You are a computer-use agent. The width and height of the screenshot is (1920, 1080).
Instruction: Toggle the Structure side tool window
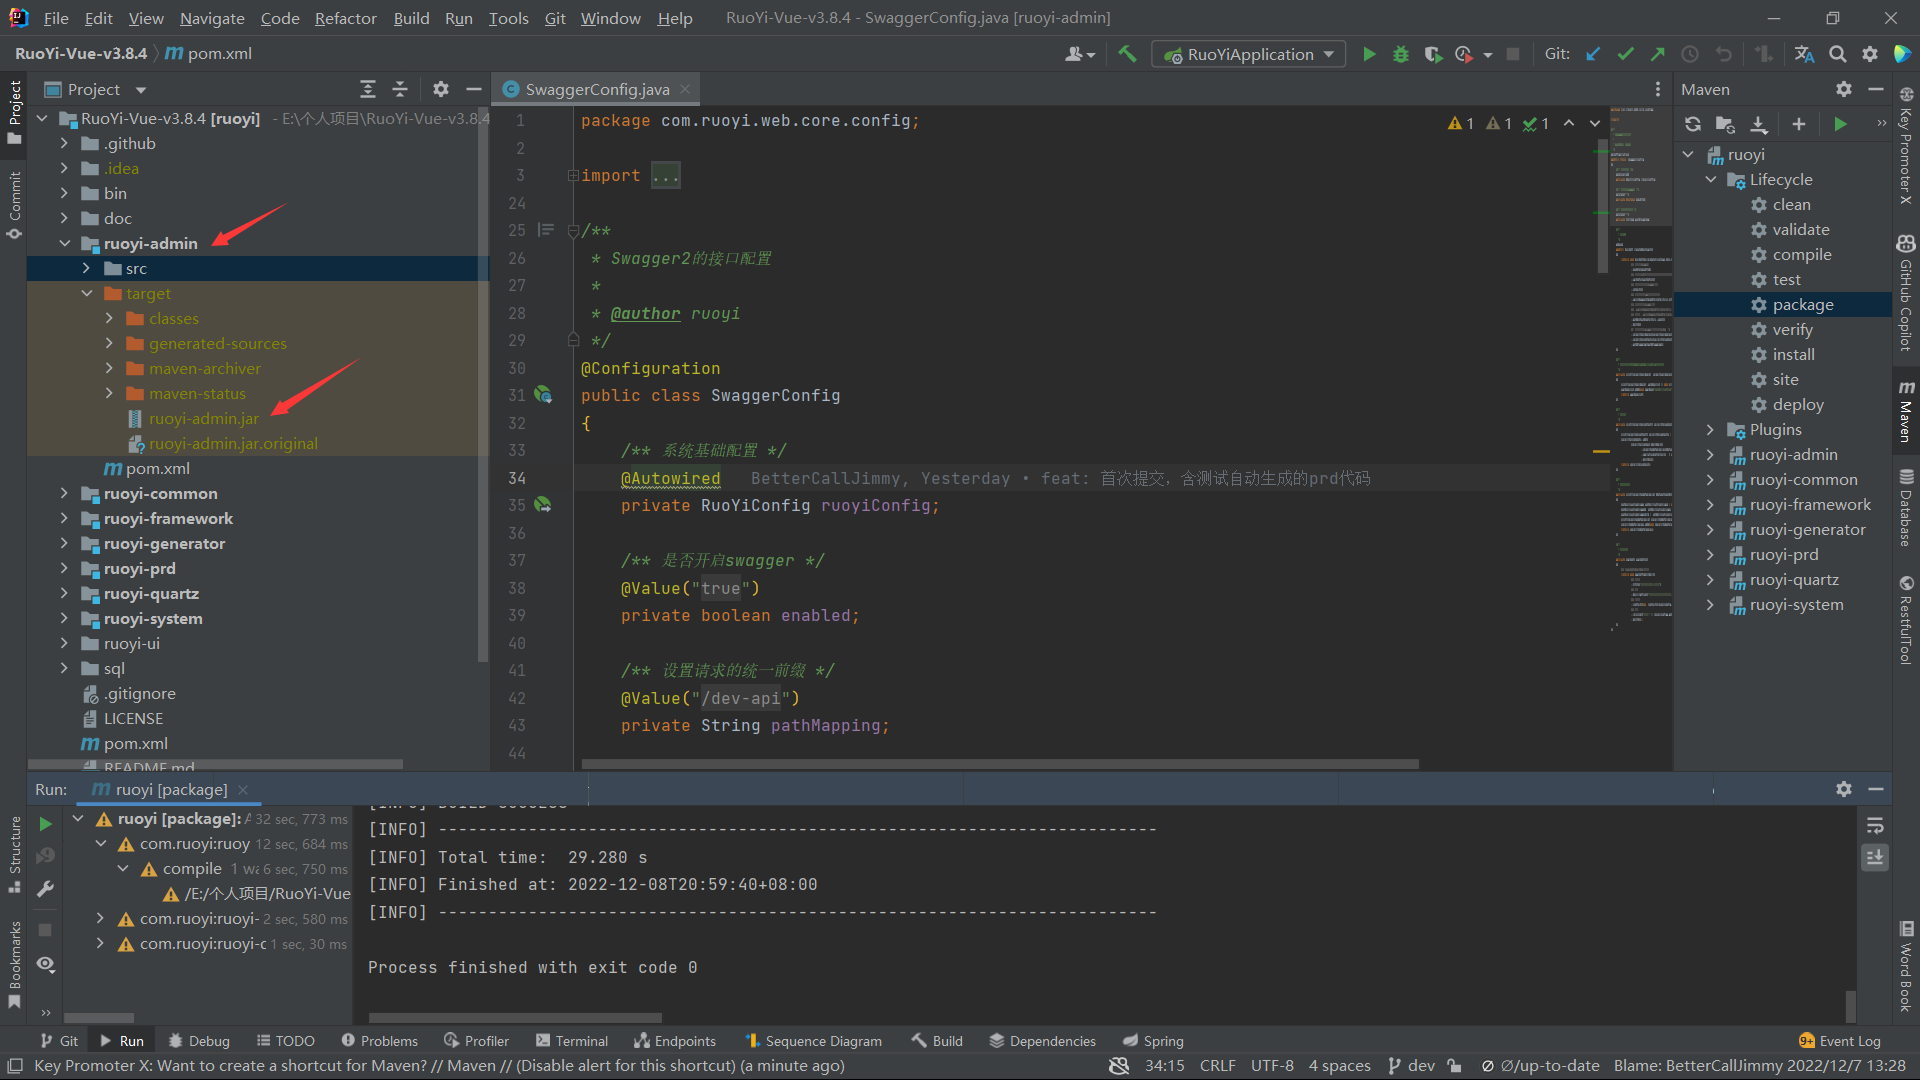pos(15,855)
